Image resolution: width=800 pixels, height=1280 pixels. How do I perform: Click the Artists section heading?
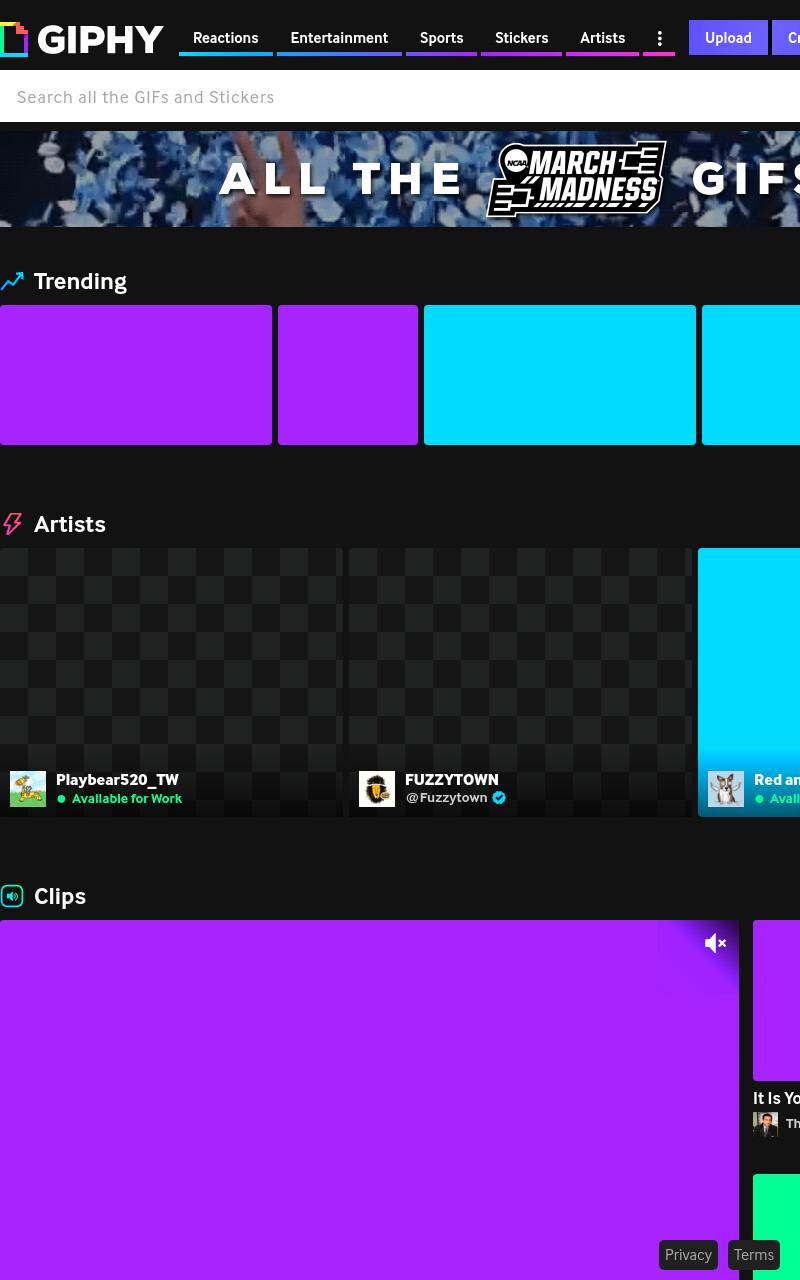coord(70,524)
